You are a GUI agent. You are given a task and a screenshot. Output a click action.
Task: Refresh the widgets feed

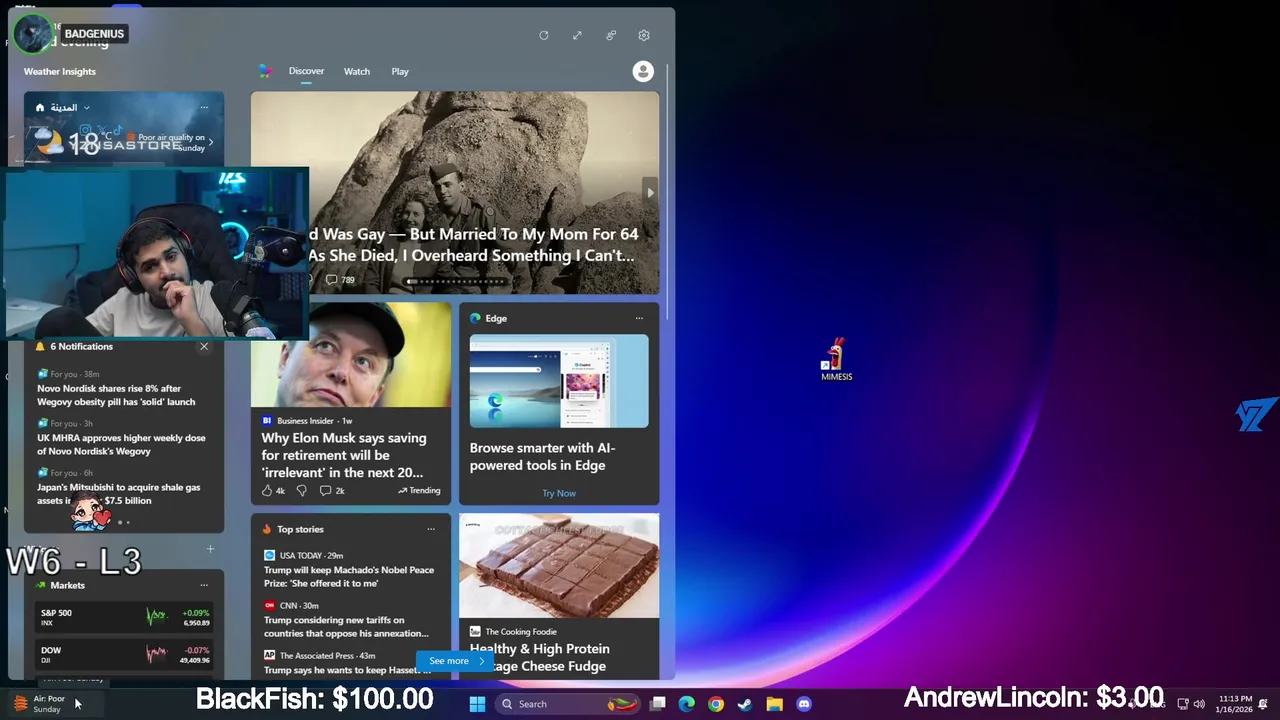(x=544, y=36)
